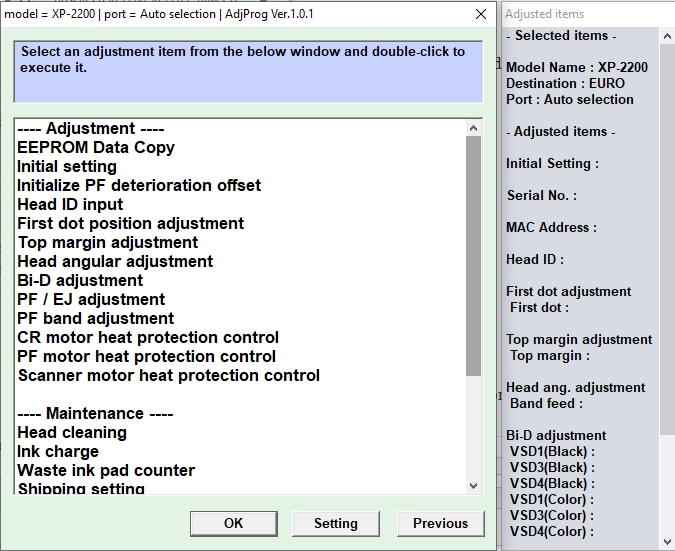
Task: Click Port : Auto selection line
Action: click(570, 99)
